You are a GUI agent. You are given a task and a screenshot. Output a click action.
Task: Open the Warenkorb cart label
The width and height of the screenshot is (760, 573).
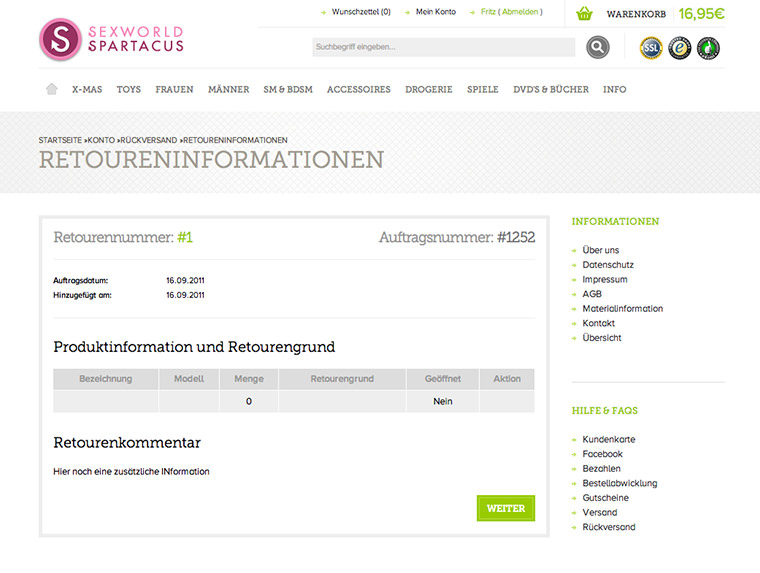click(636, 14)
